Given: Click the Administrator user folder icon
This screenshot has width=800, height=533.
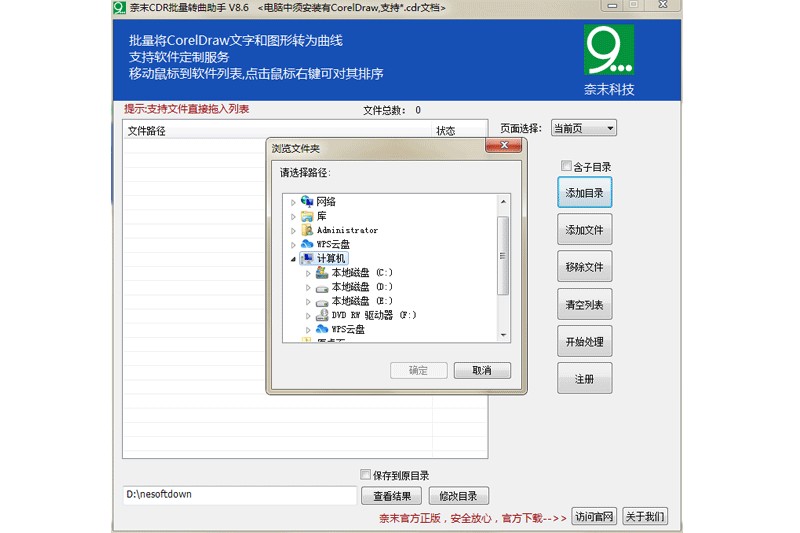Looking at the screenshot, I should pyautogui.click(x=307, y=230).
